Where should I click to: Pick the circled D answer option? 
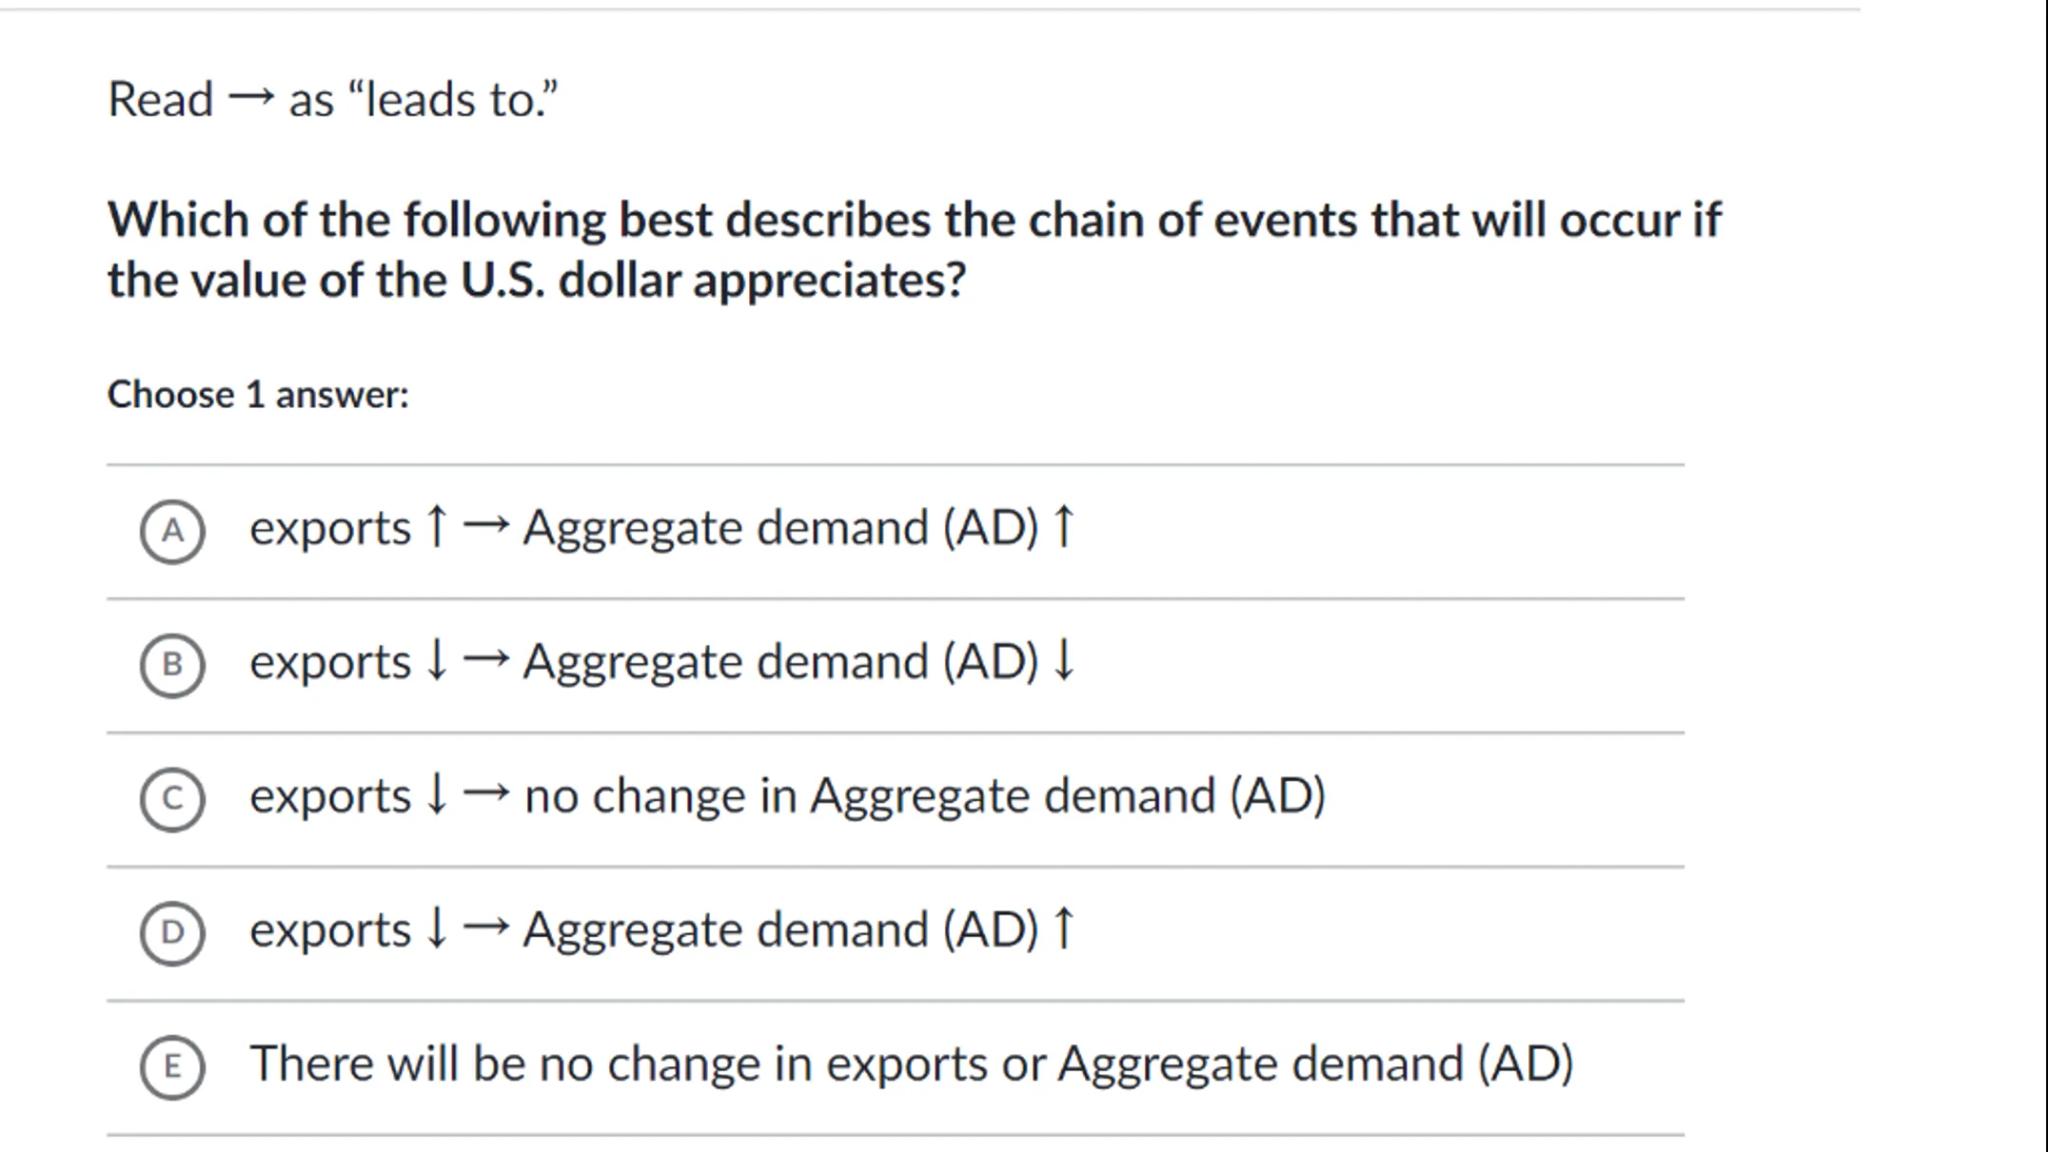coord(172,933)
